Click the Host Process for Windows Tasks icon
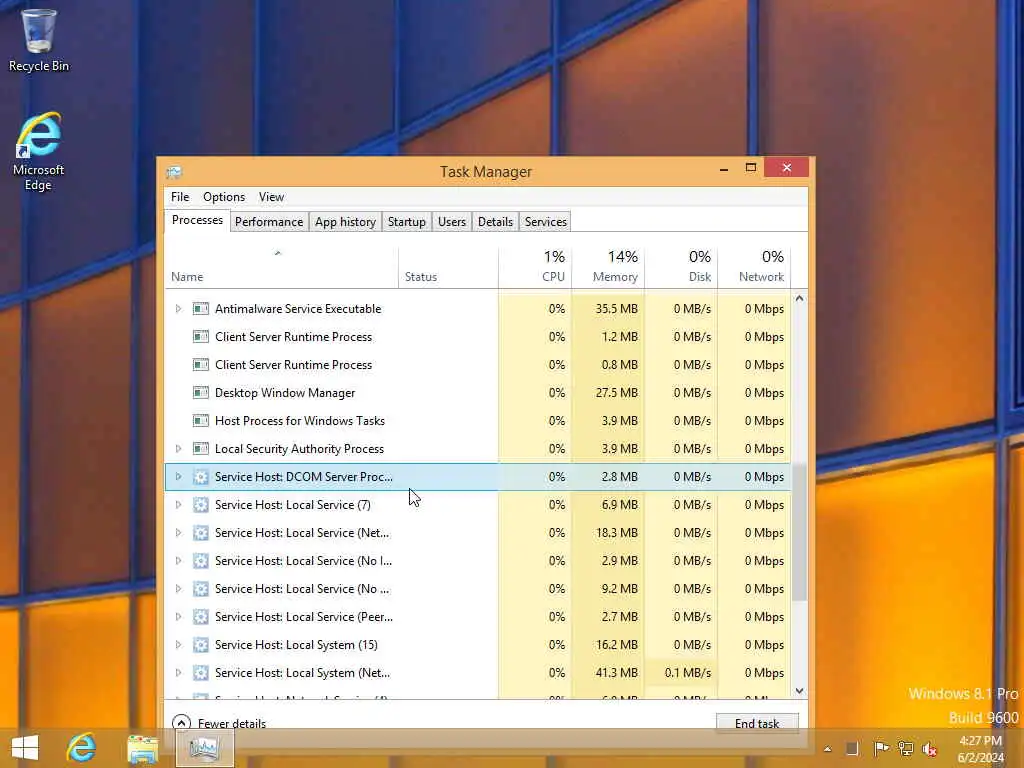Viewport: 1024px width, 768px height. (x=200, y=421)
